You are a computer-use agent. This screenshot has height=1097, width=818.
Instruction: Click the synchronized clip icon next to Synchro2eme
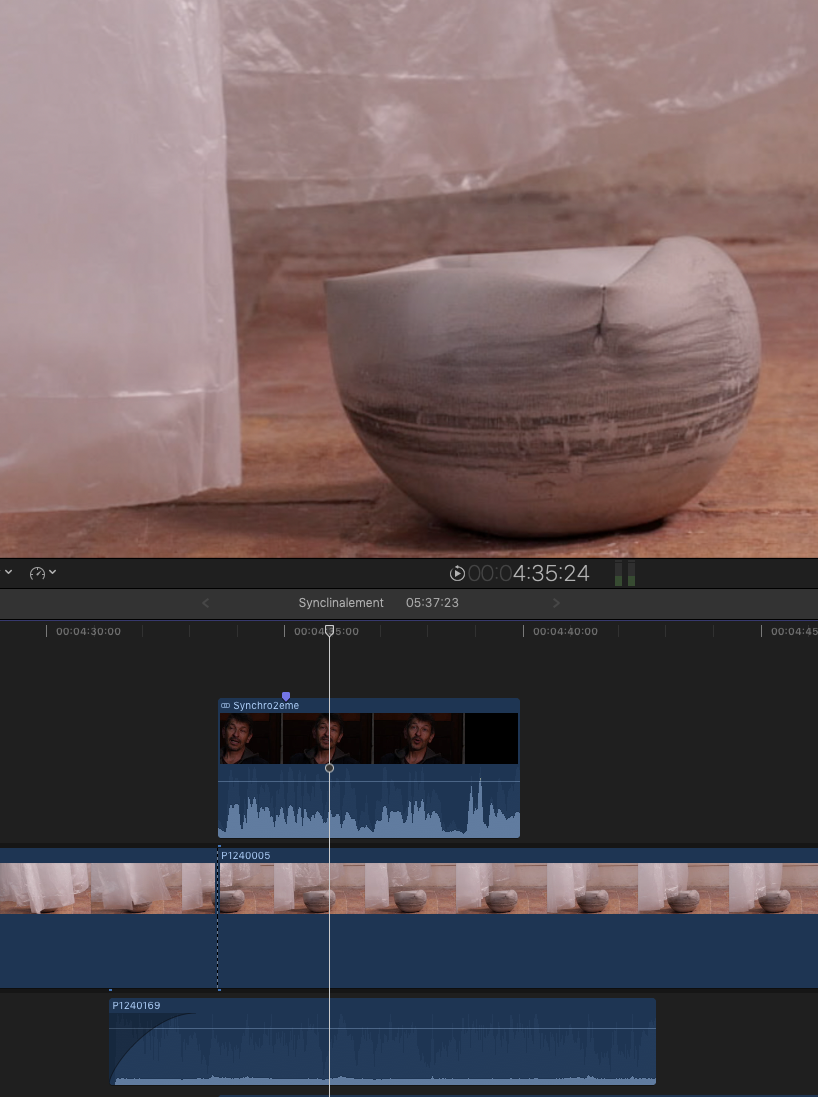tap(225, 706)
